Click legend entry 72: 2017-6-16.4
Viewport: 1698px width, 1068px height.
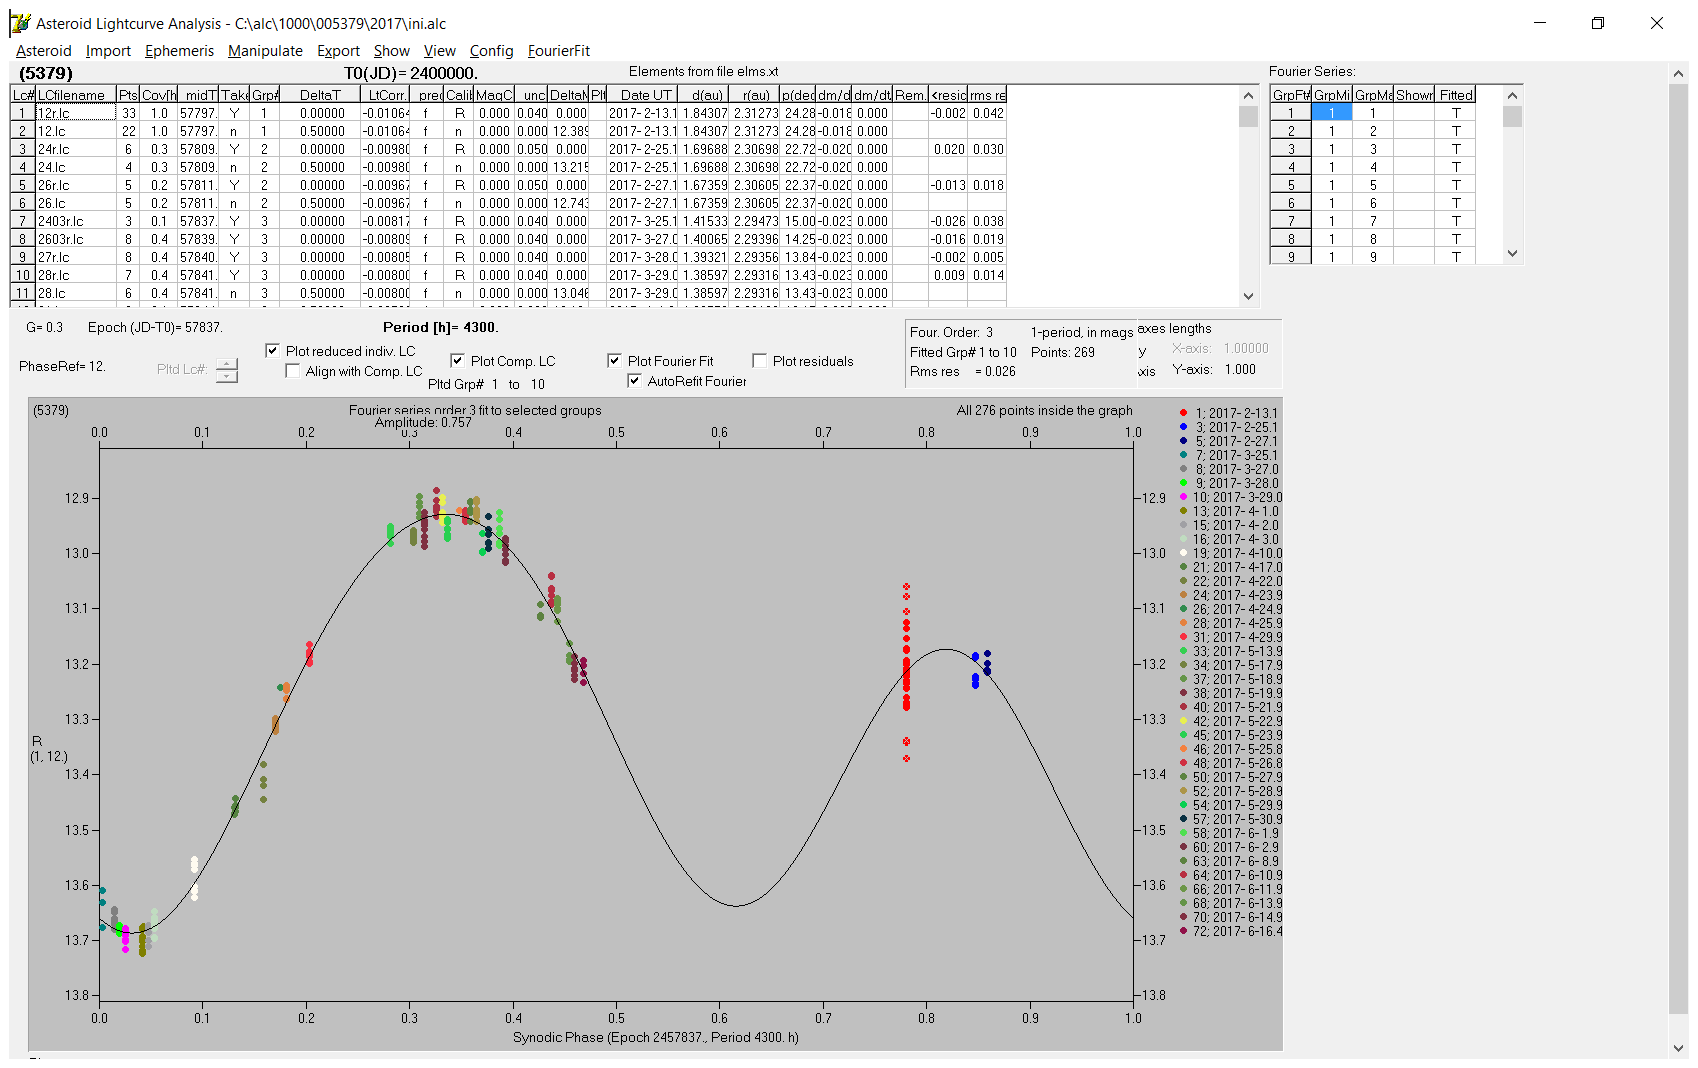[1230, 931]
